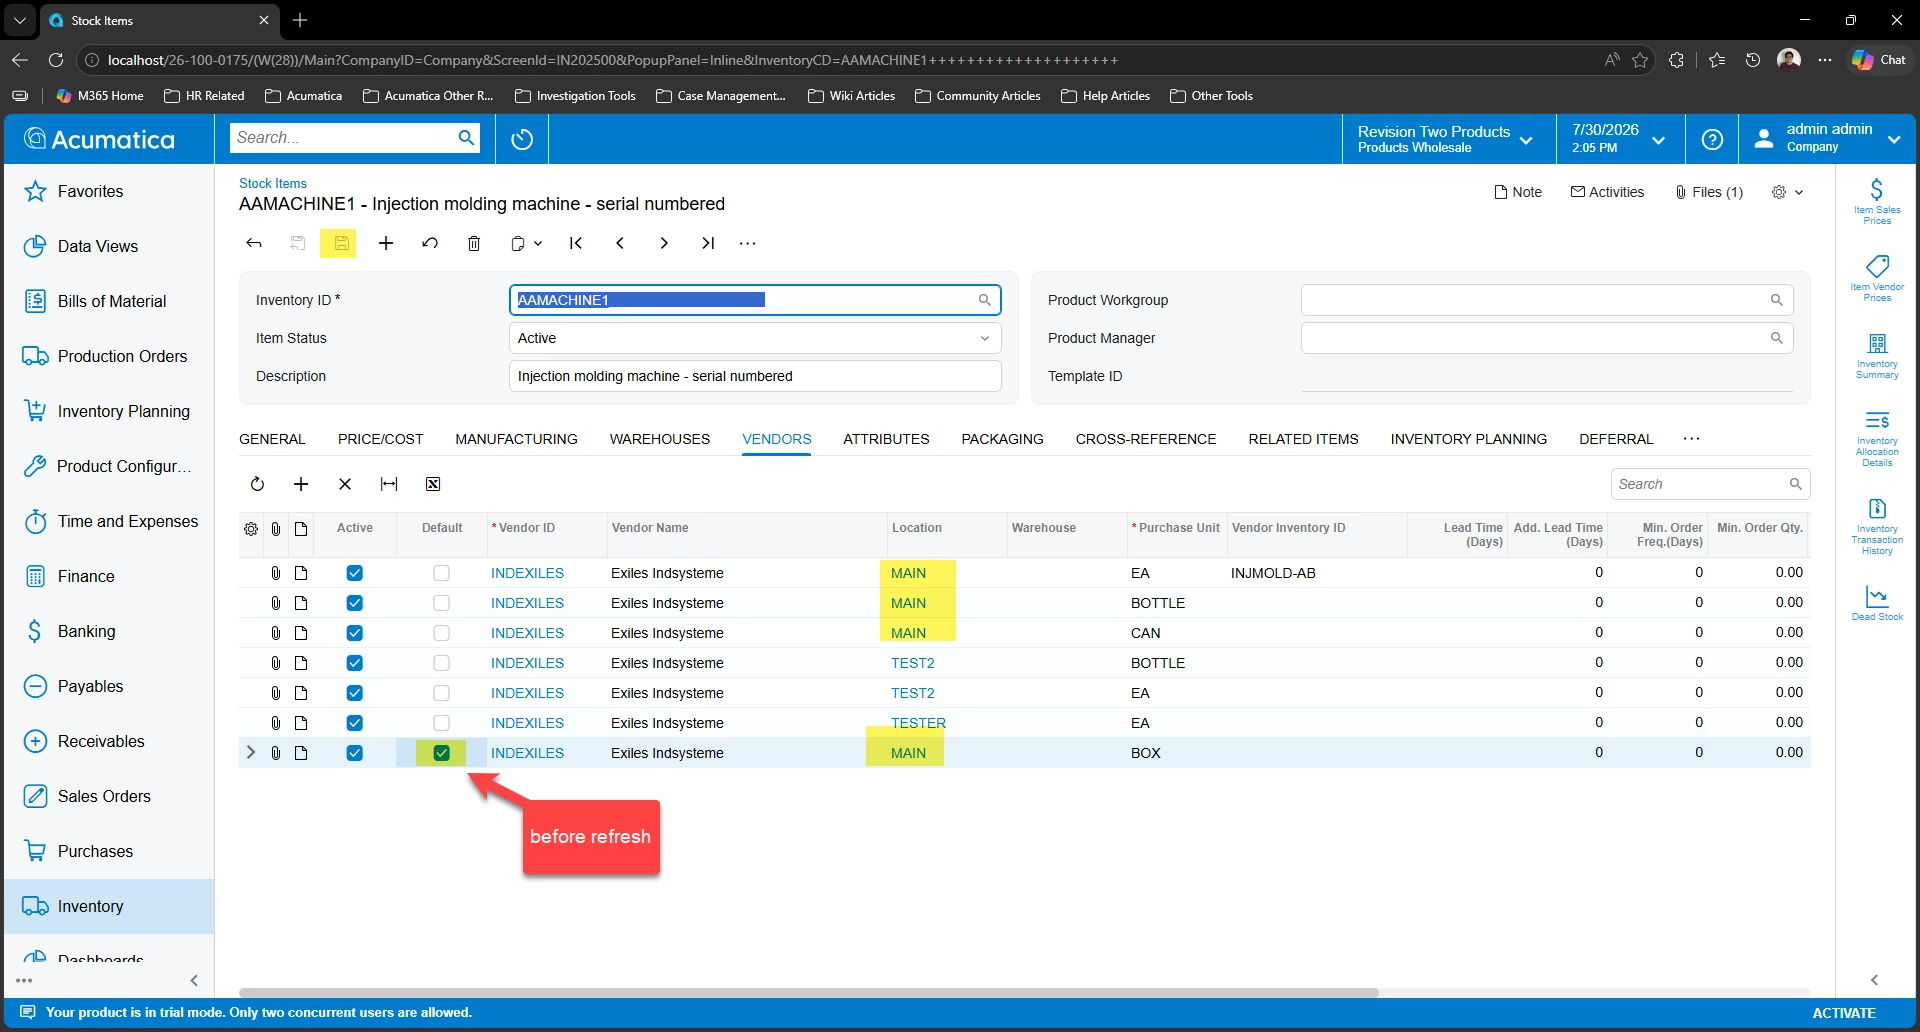This screenshot has width=1920, height=1032.
Task: Open the Acumatica help menu
Action: click(1712, 139)
